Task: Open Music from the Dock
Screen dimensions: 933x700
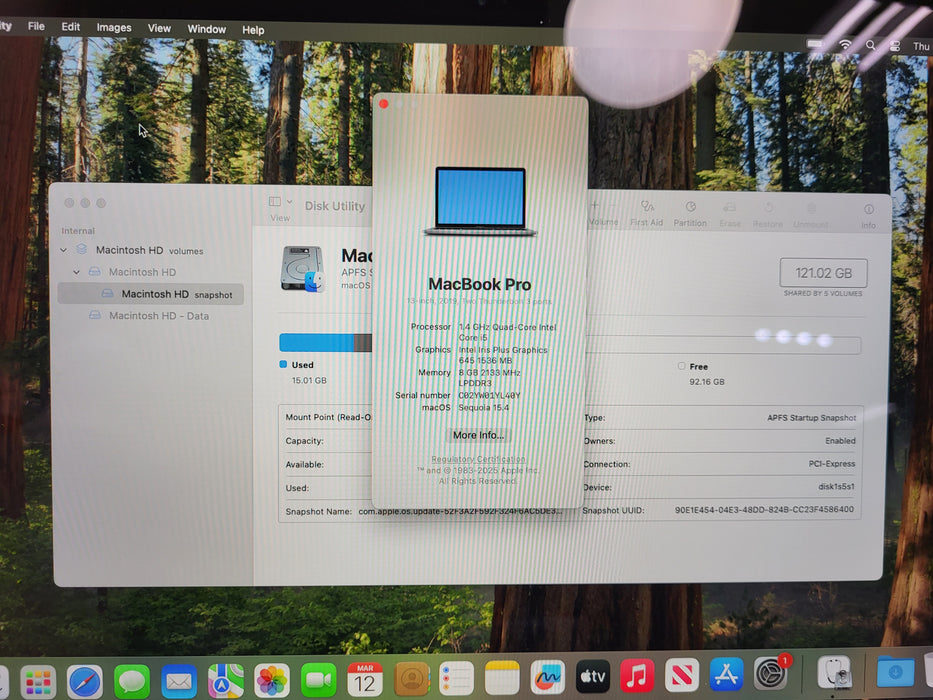Action: [x=637, y=676]
